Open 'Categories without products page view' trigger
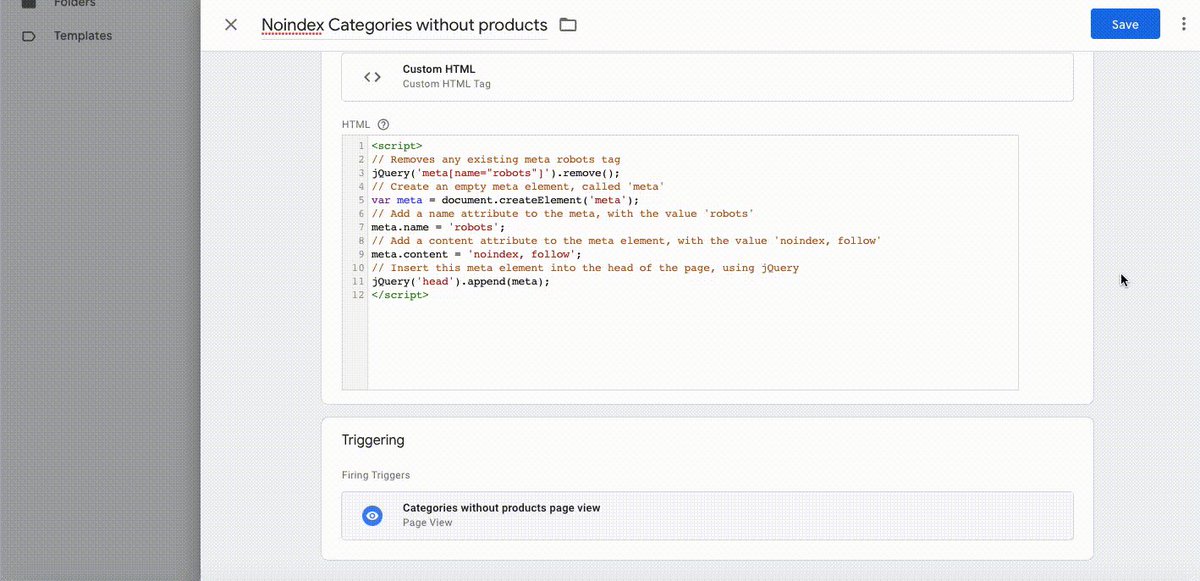 click(x=707, y=515)
